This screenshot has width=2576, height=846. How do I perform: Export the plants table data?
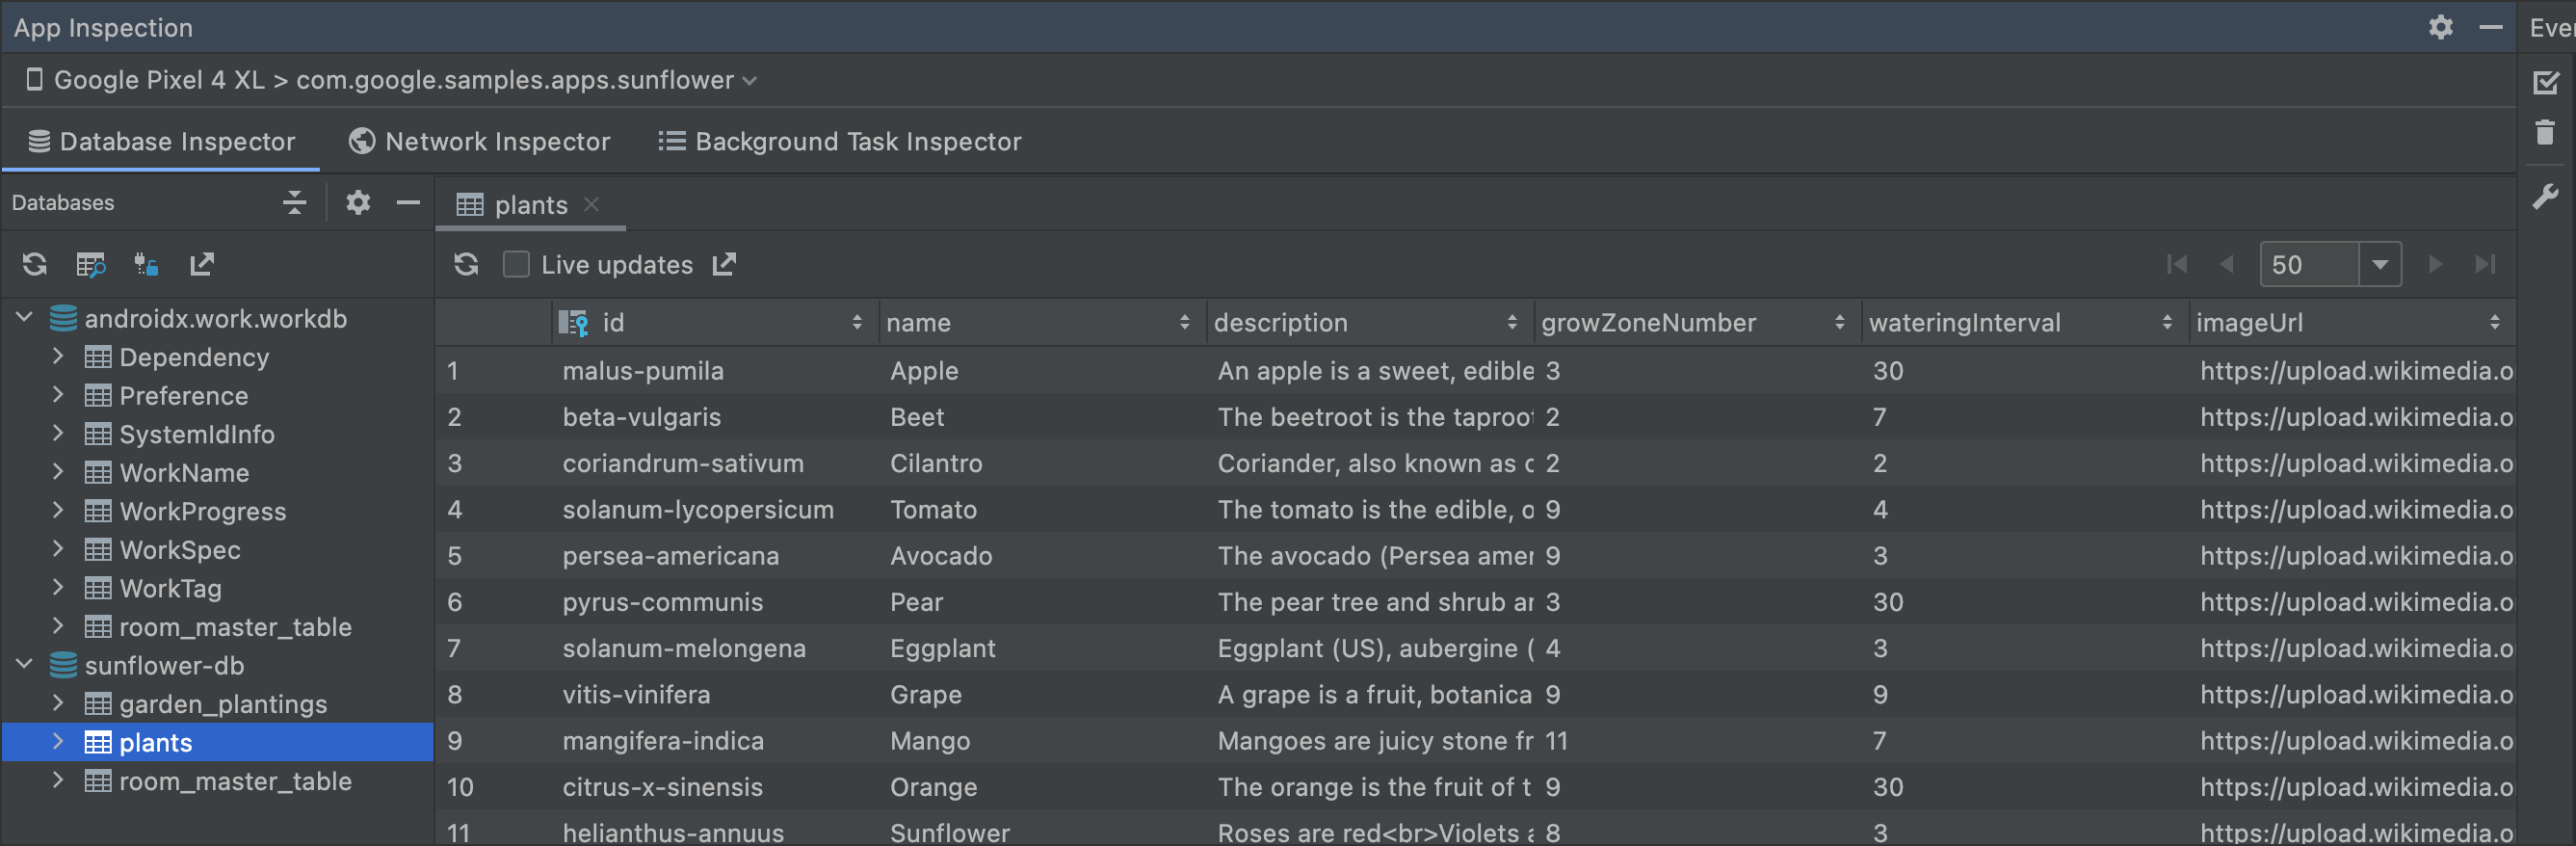pyautogui.click(x=724, y=264)
